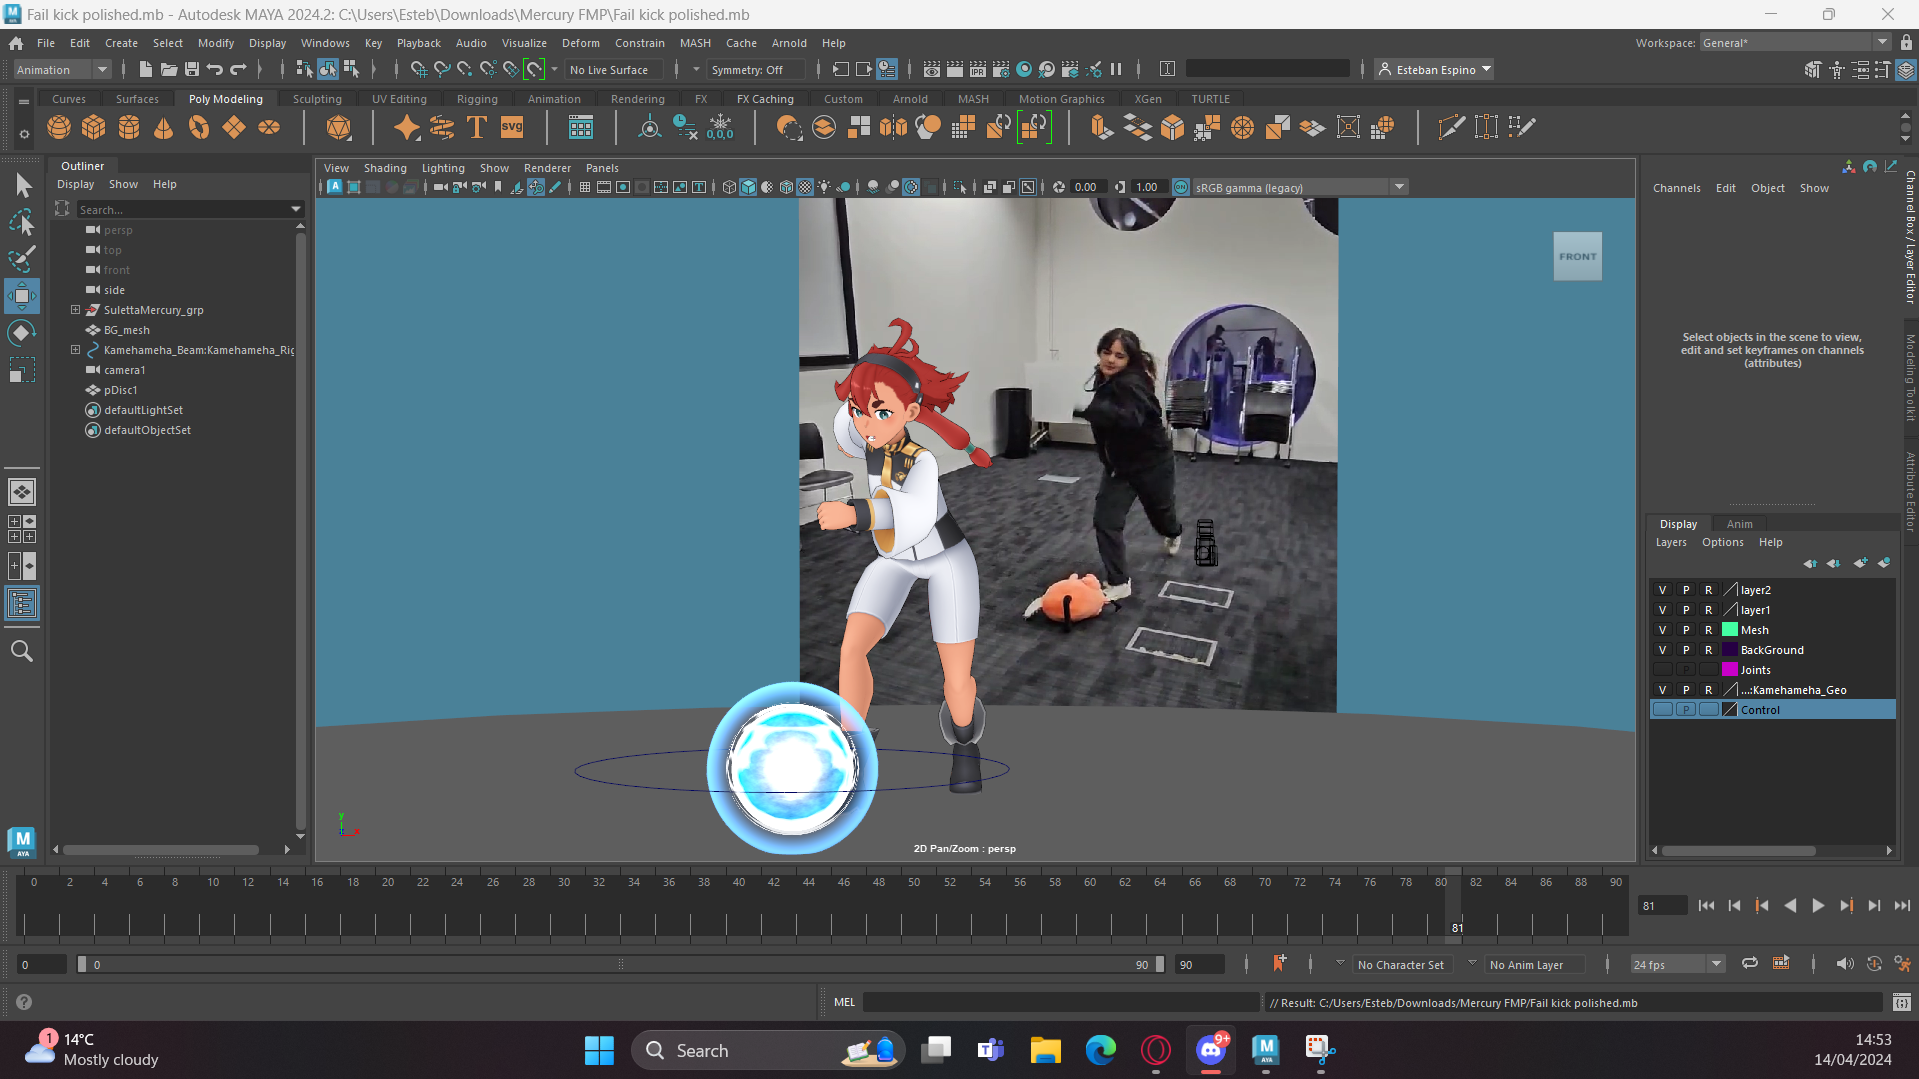
Task: Click the range slider bar handle
Action: (x=620, y=964)
